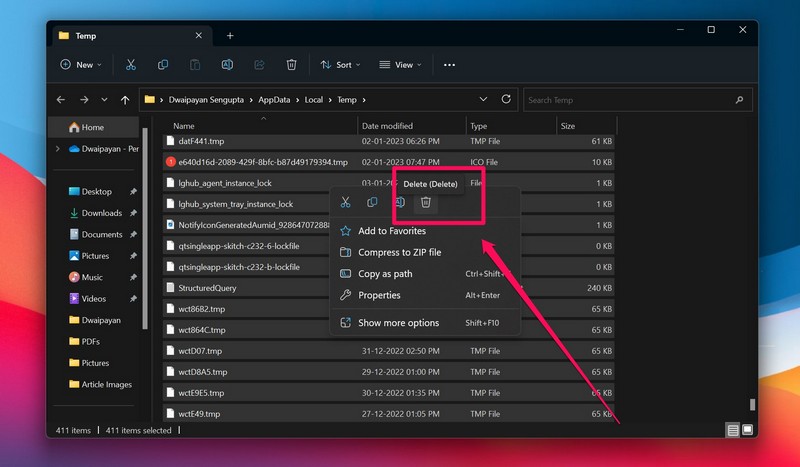Expand the address bar history chevron
Image resolution: width=800 pixels, height=467 pixels.
tap(484, 100)
